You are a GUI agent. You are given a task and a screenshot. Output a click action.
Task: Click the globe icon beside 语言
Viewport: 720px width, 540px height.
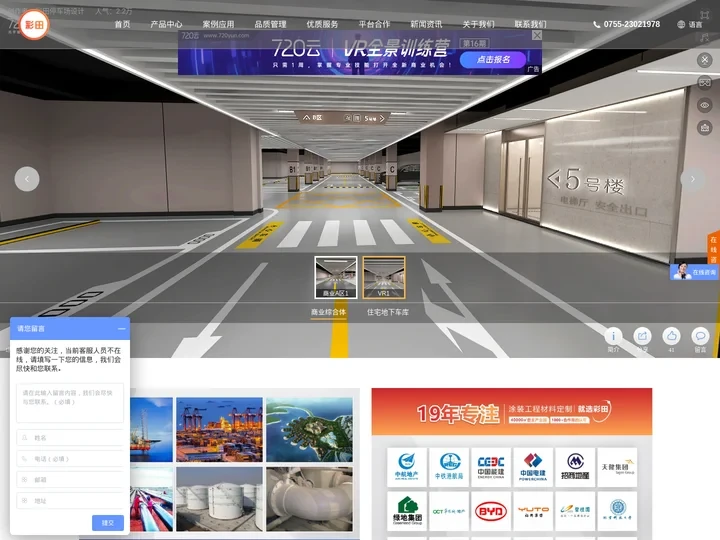681,25
